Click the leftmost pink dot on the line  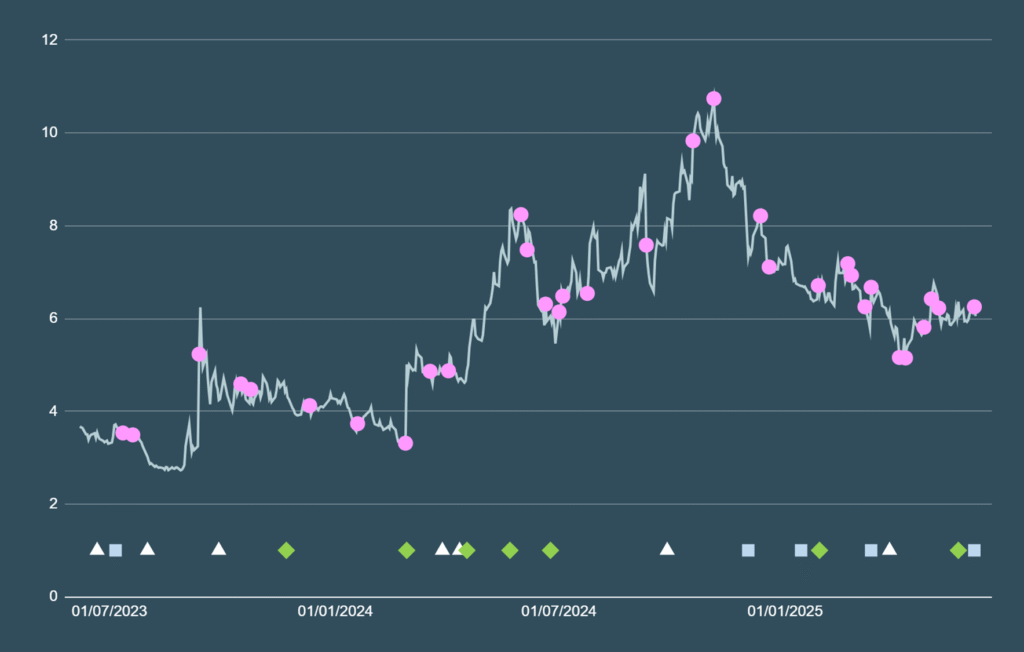pyautogui.click(x=123, y=433)
